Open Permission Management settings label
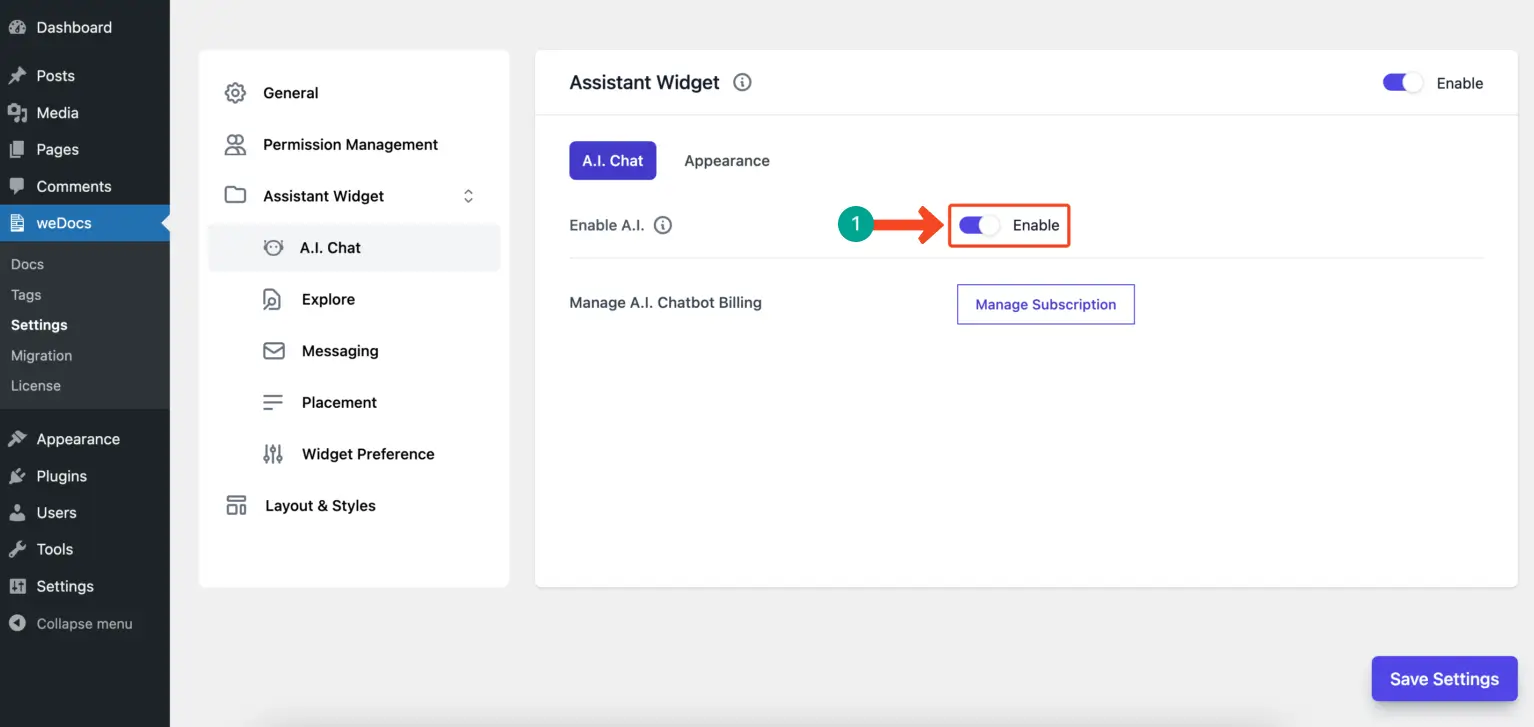 click(x=351, y=145)
